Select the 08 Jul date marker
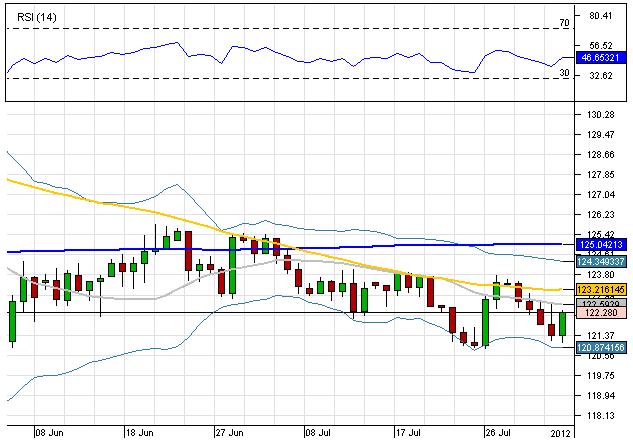Screen dimensions: 633x447 (319, 435)
